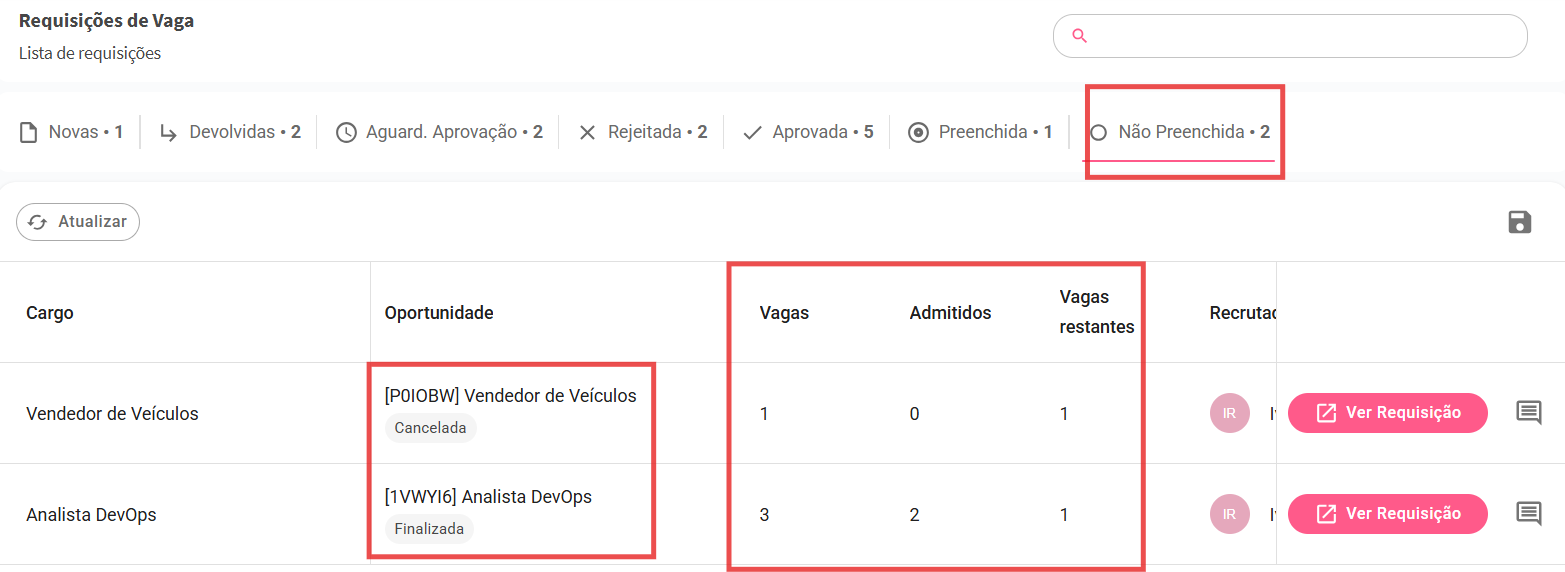Click the save disk icon
This screenshot has height=572, width=1565.
pos(1519,222)
